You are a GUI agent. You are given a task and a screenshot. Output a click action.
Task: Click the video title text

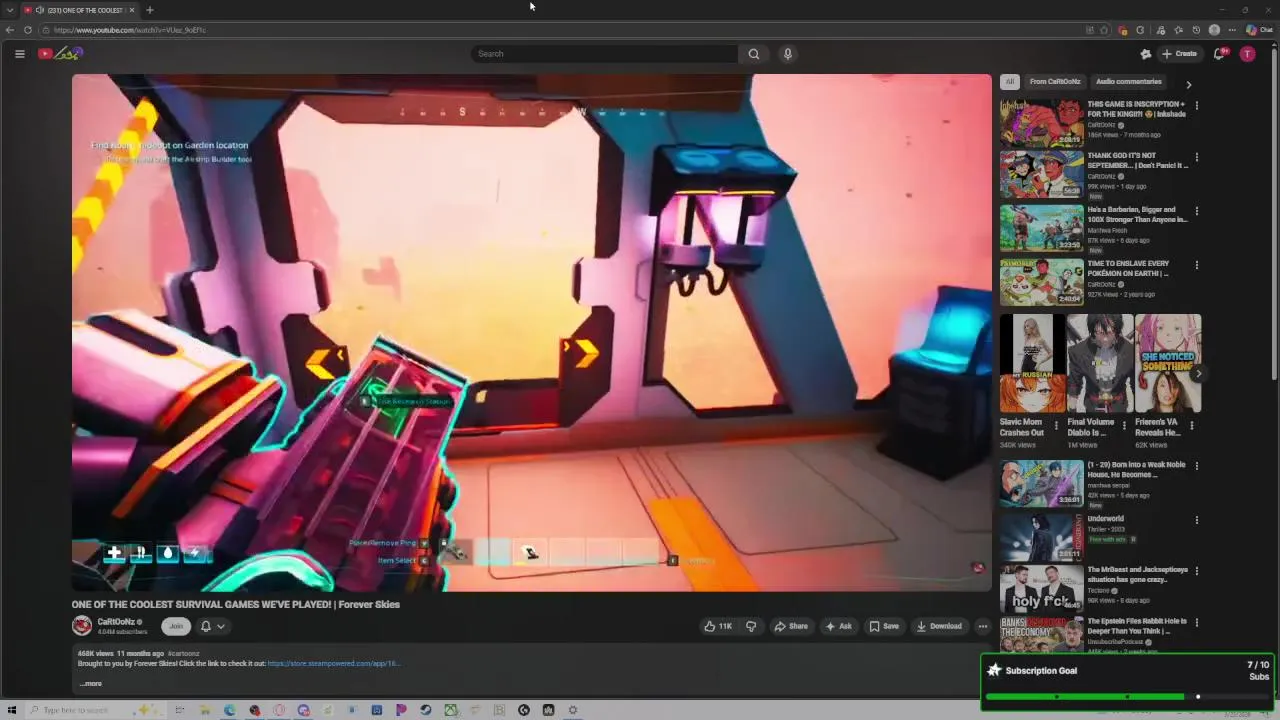coord(236,604)
